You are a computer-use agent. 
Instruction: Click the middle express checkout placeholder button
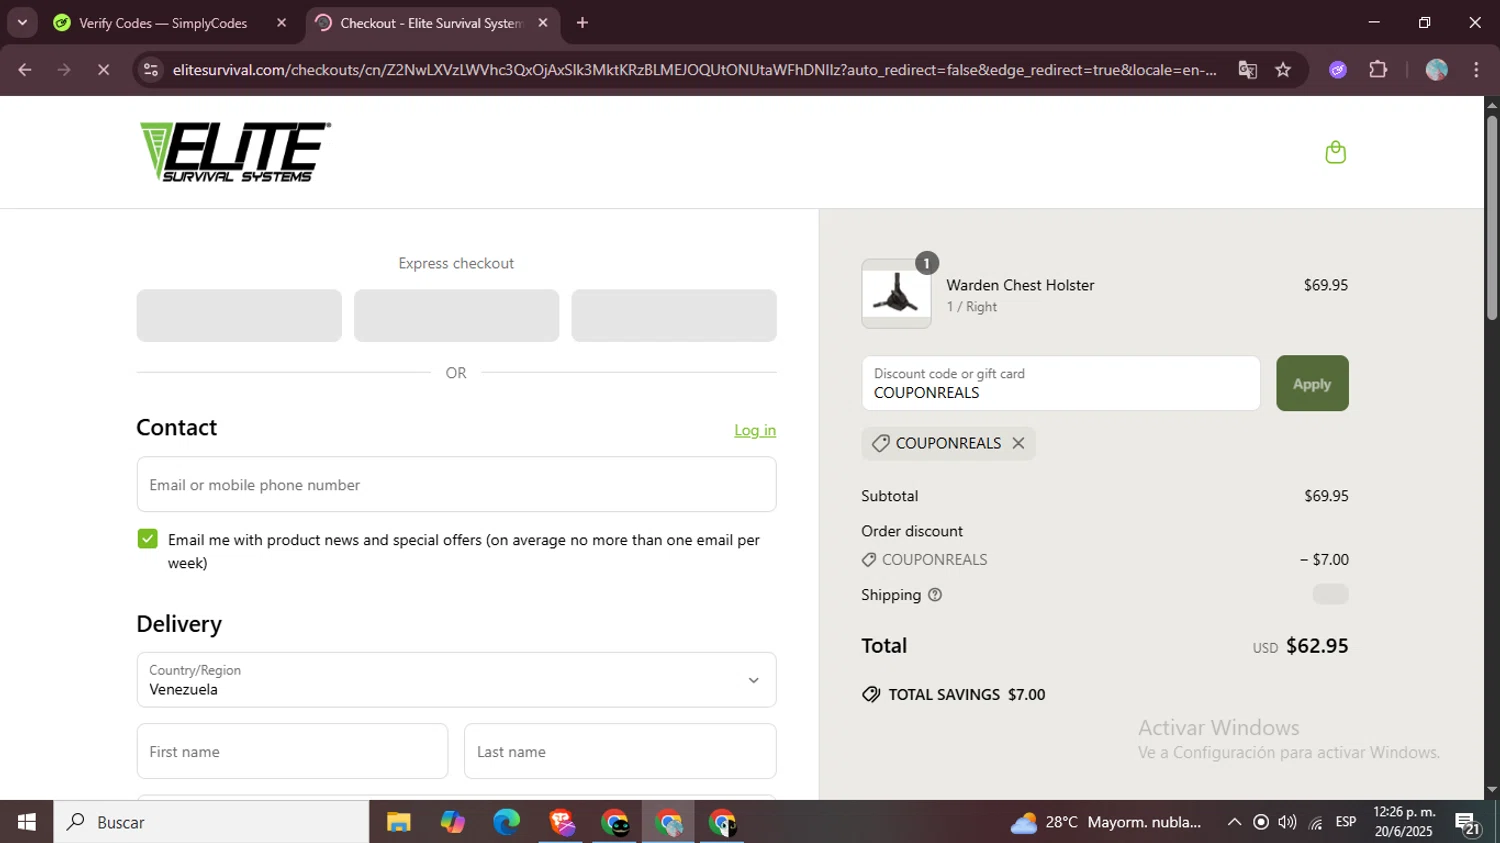pyautogui.click(x=456, y=315)
